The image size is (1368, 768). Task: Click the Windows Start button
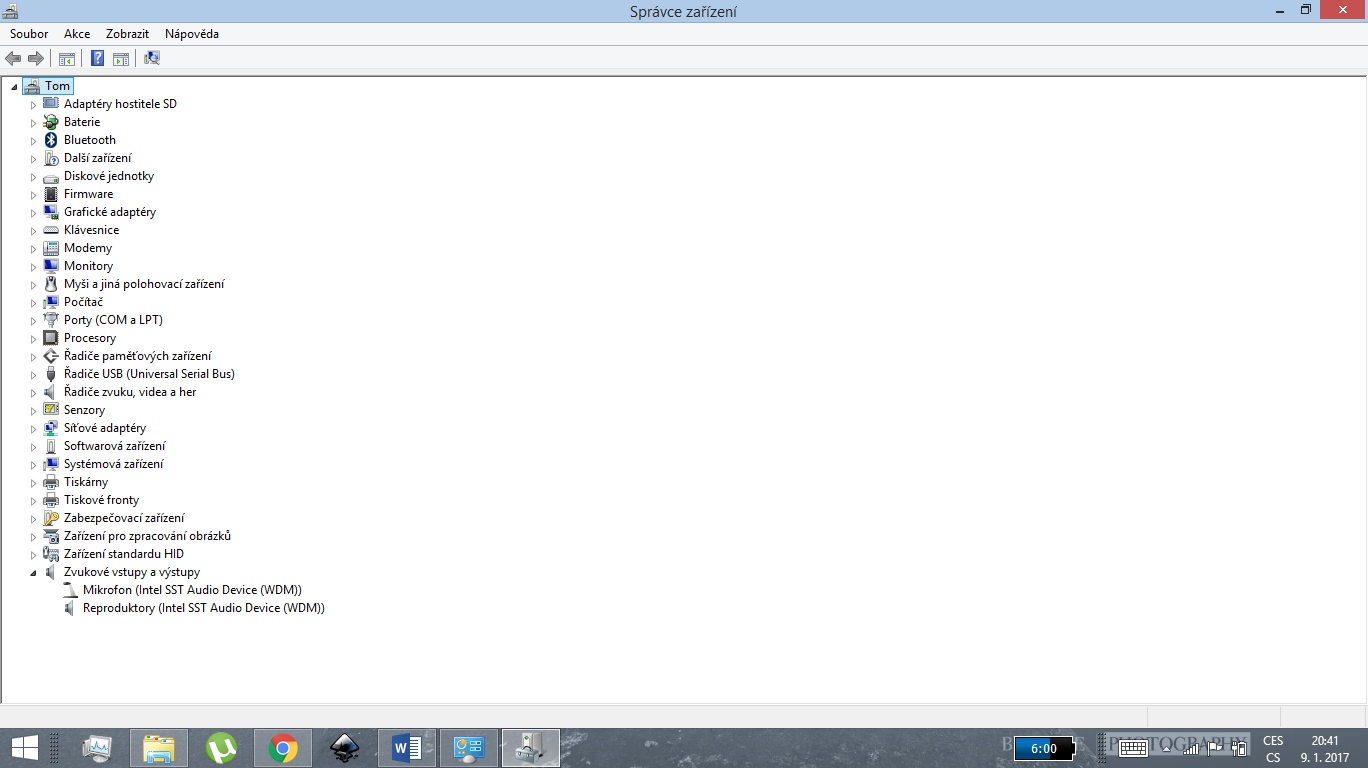point(25,747)
